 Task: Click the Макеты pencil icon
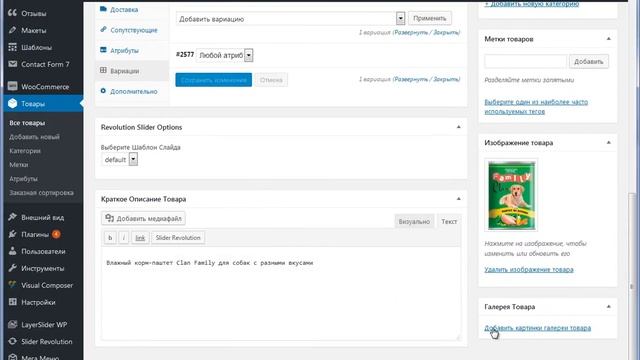point(13,30)
